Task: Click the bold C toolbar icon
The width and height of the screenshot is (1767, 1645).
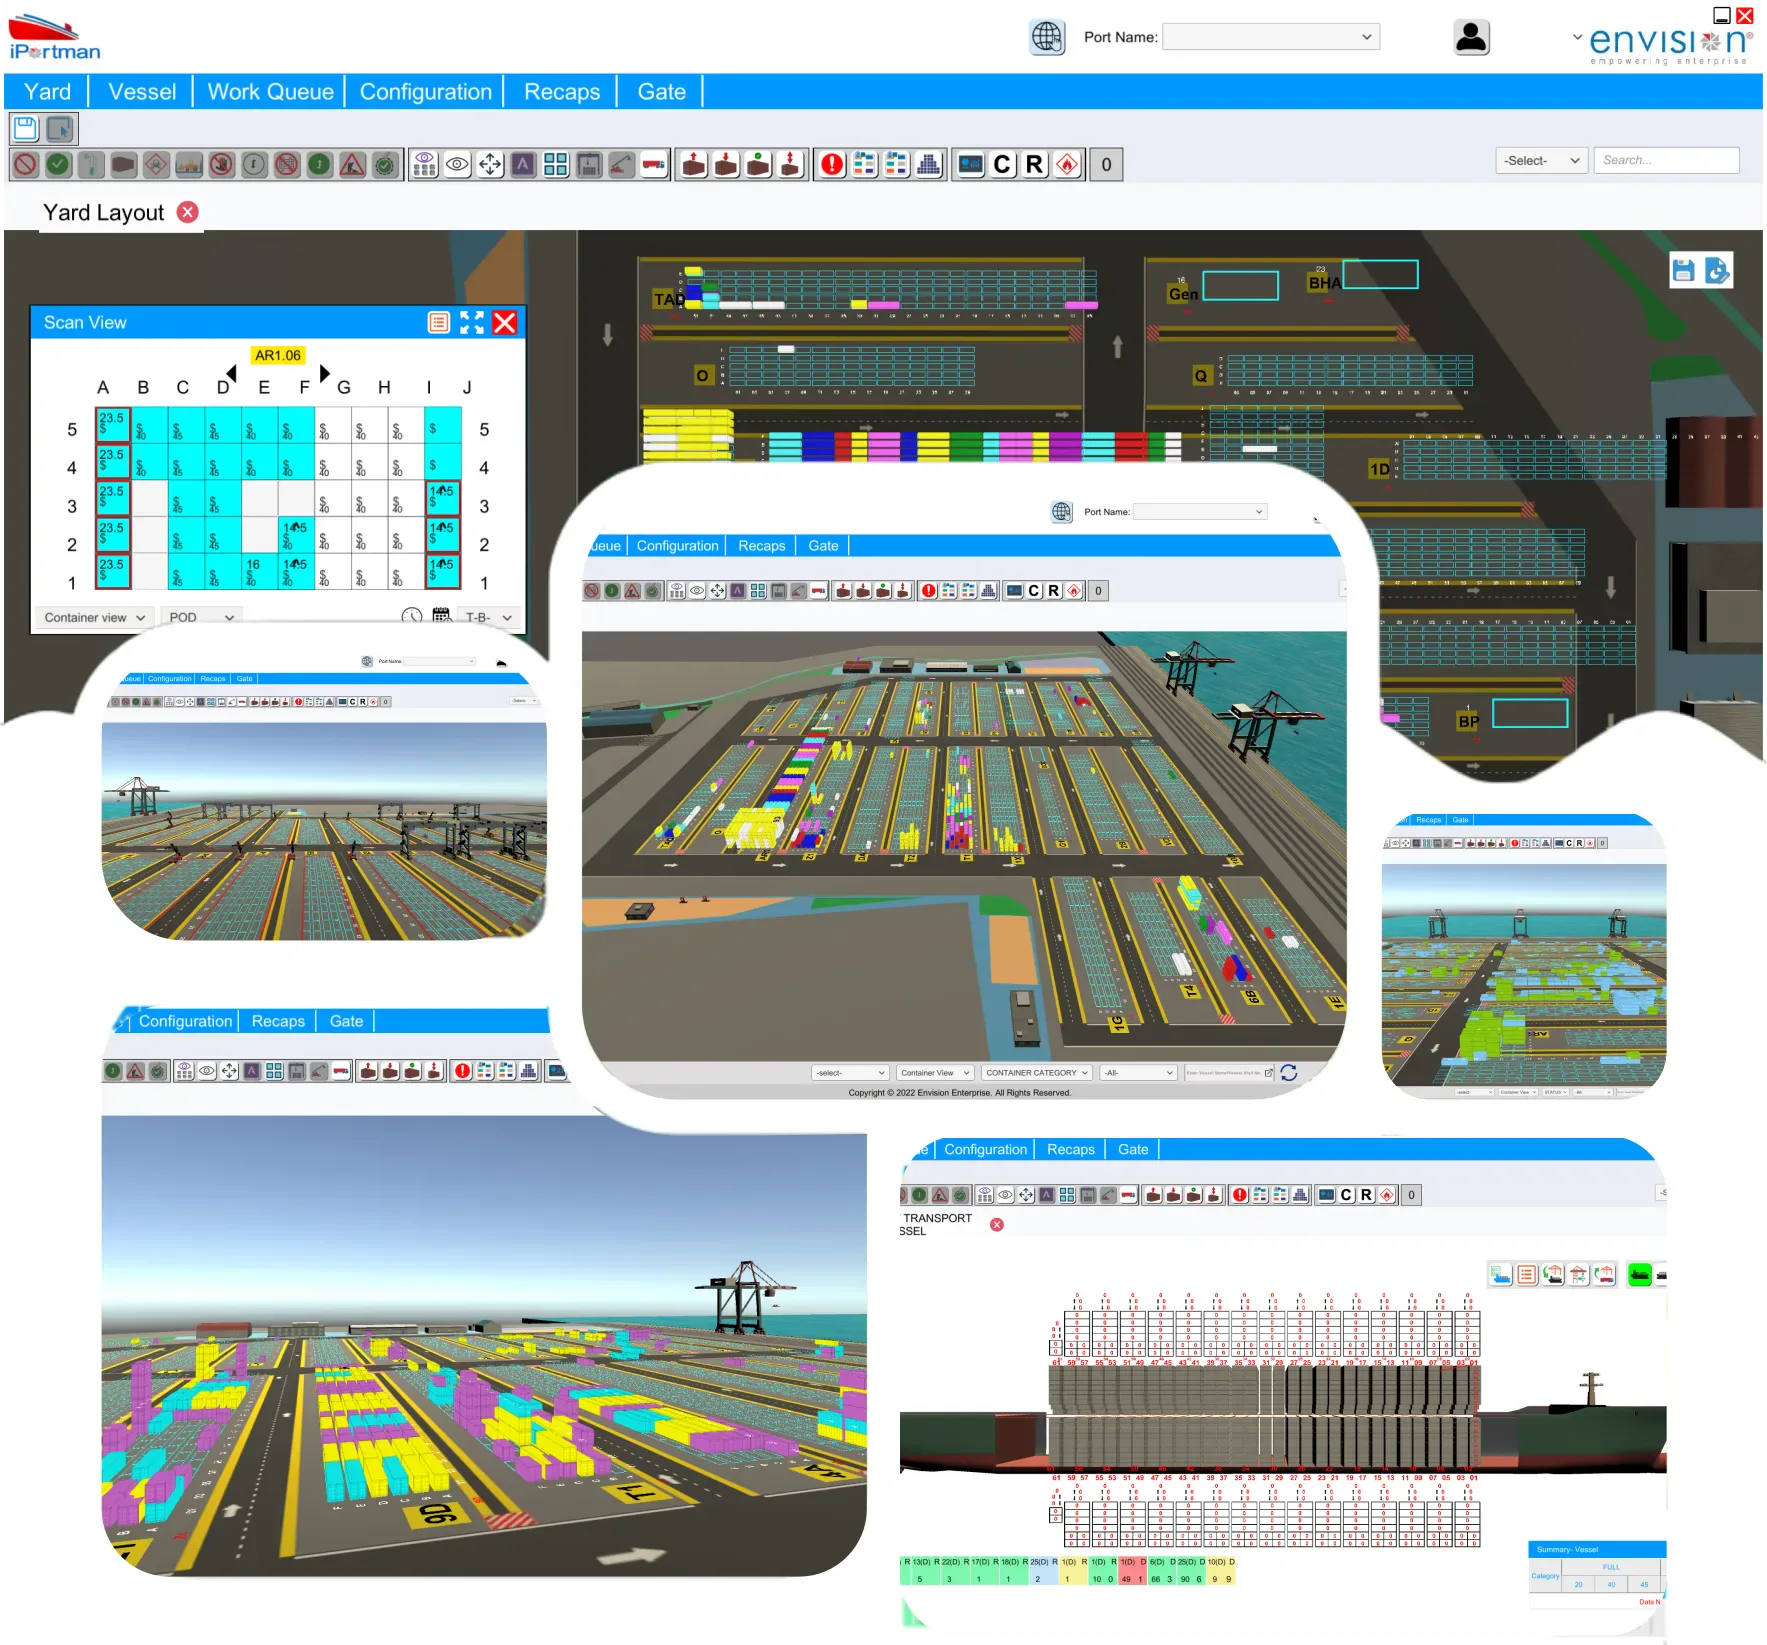Action: [1002, 164]
